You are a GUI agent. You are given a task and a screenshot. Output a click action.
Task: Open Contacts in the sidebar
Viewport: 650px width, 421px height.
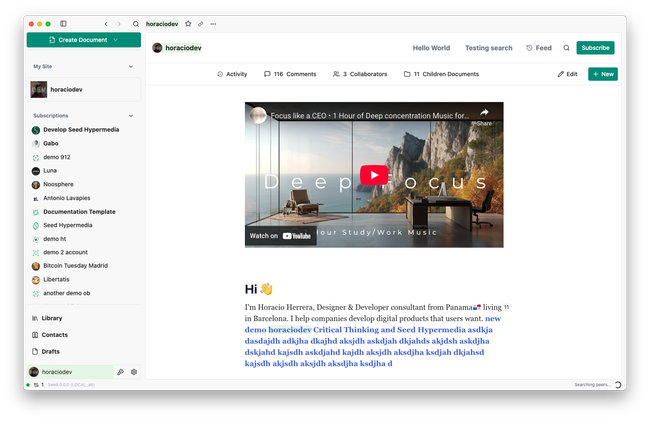coord(54,335)
